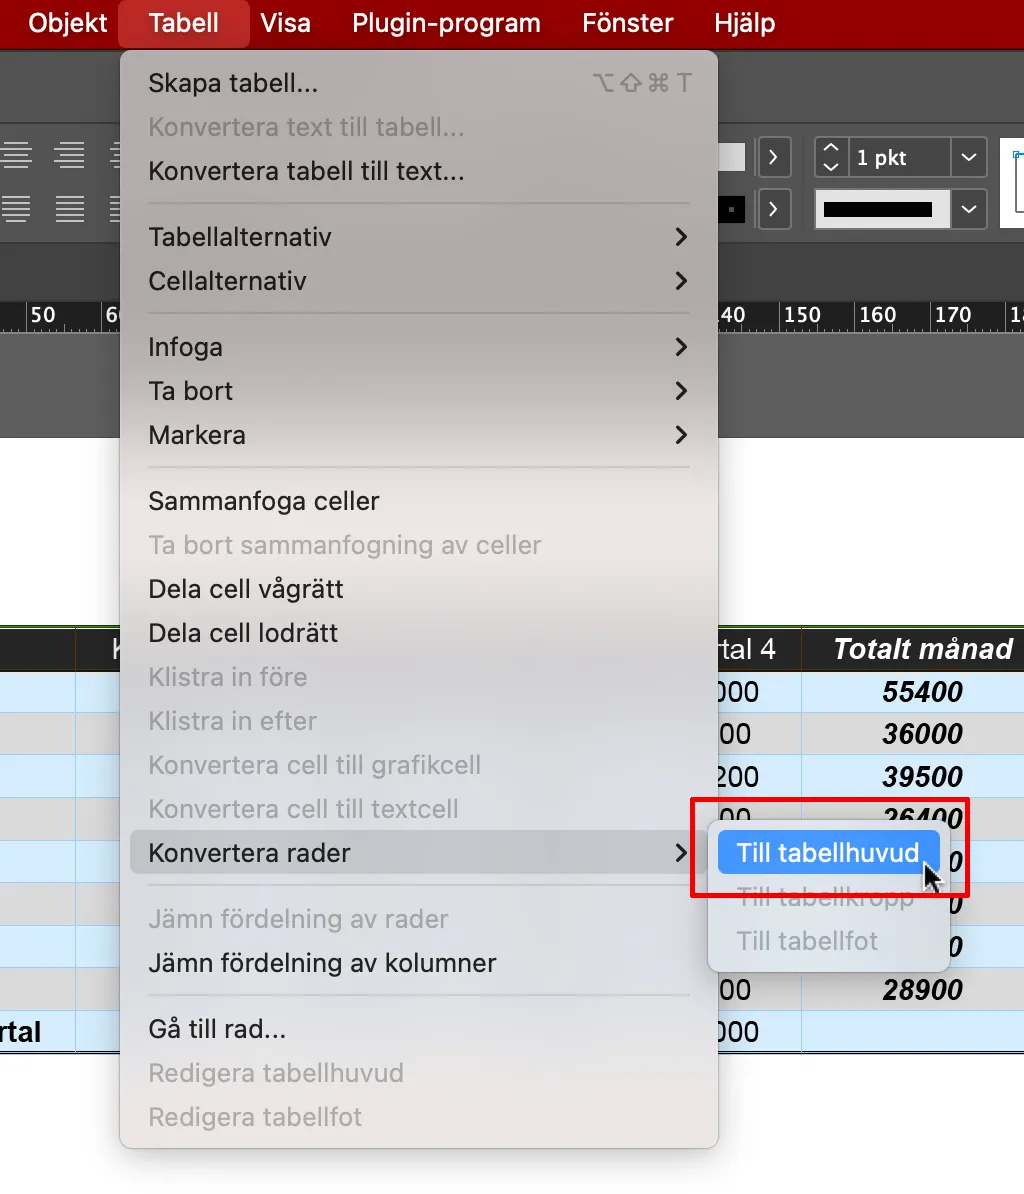This screenshot has width=1024, height=1194.
Task: Click Sammanfoga celler menu item
Action: [264, 501]
